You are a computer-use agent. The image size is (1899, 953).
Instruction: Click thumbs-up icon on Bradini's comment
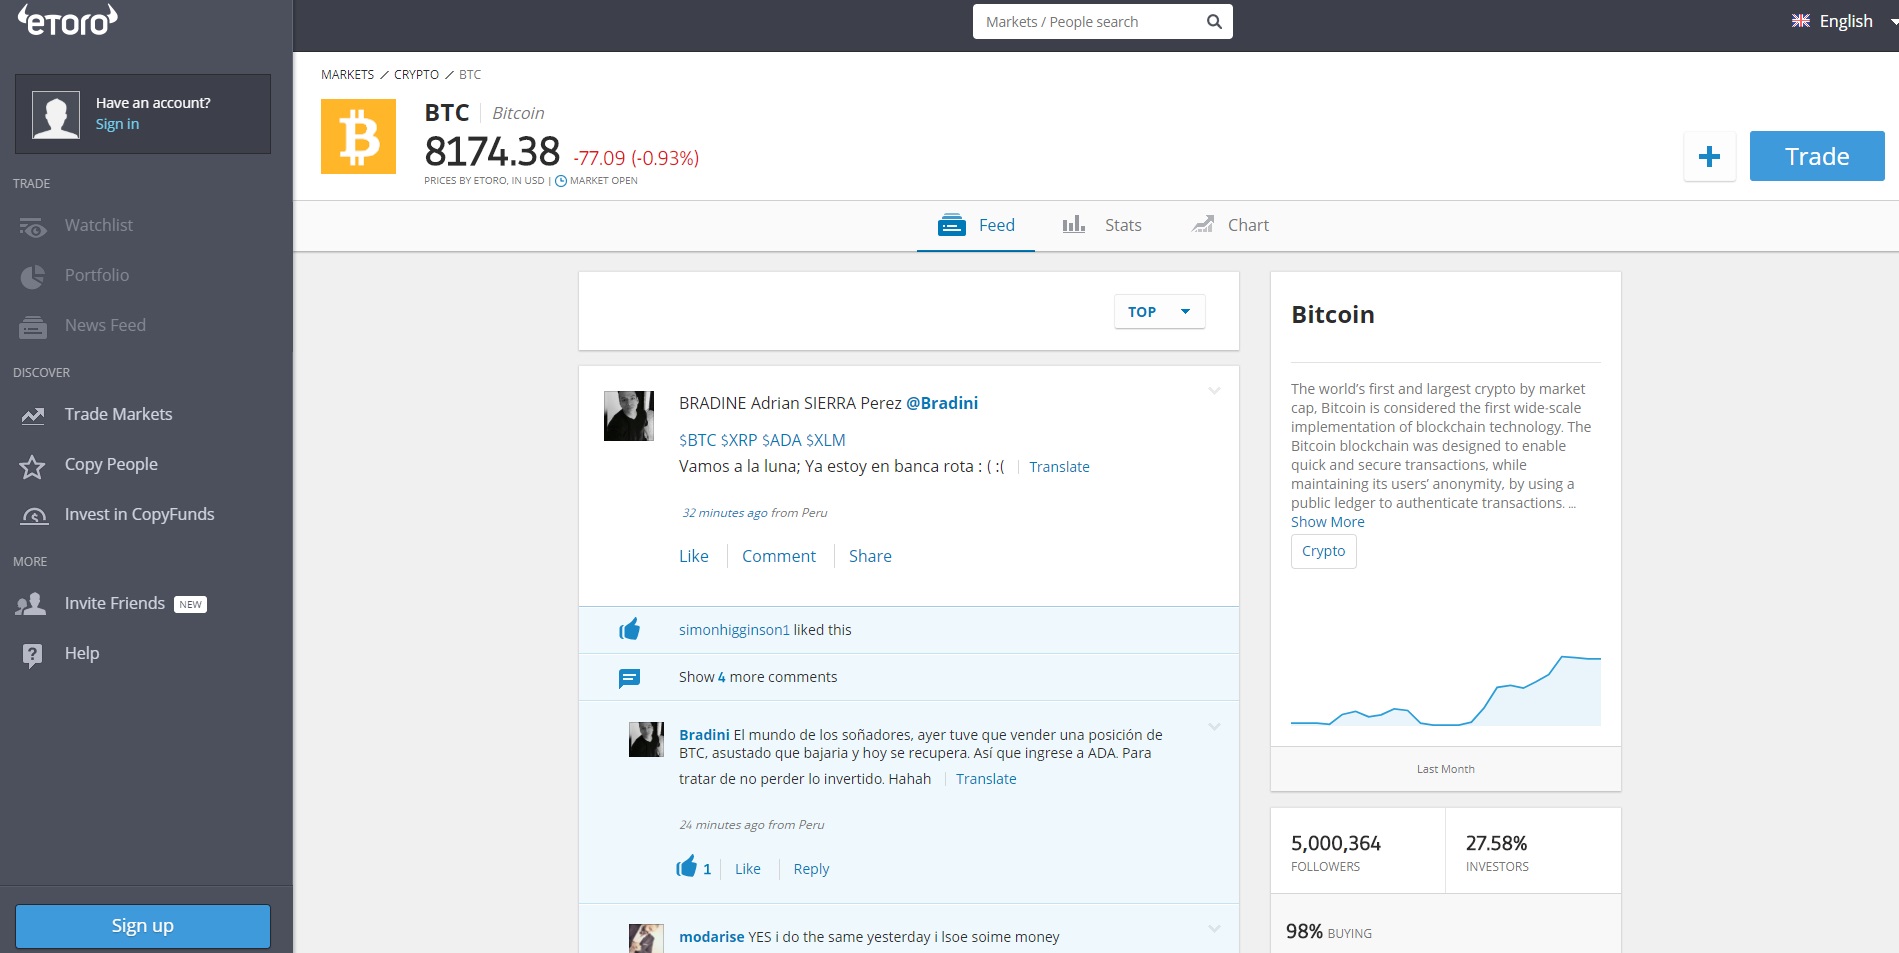pos(686,868)
